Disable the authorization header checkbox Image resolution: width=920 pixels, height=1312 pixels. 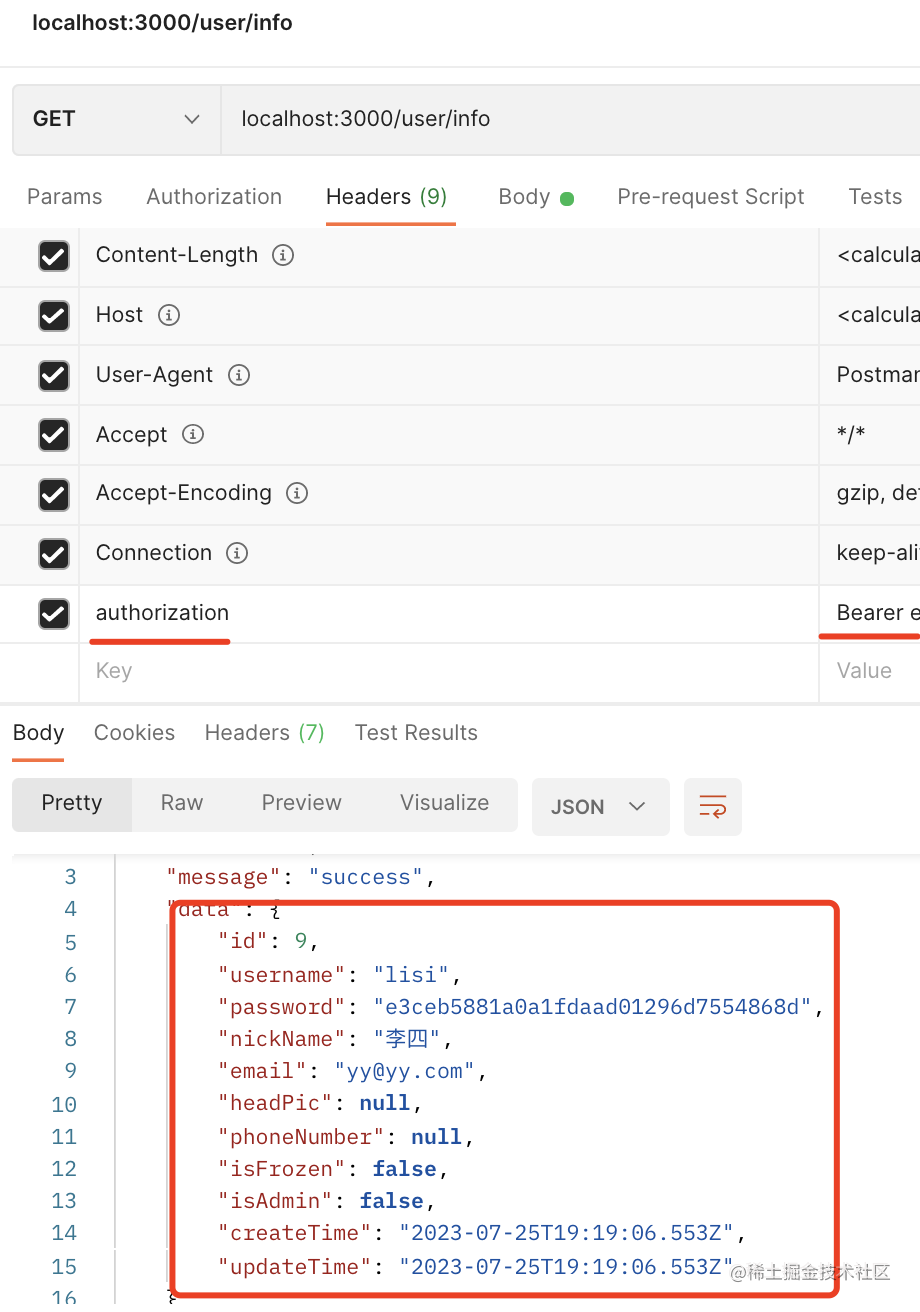[53, 614]
